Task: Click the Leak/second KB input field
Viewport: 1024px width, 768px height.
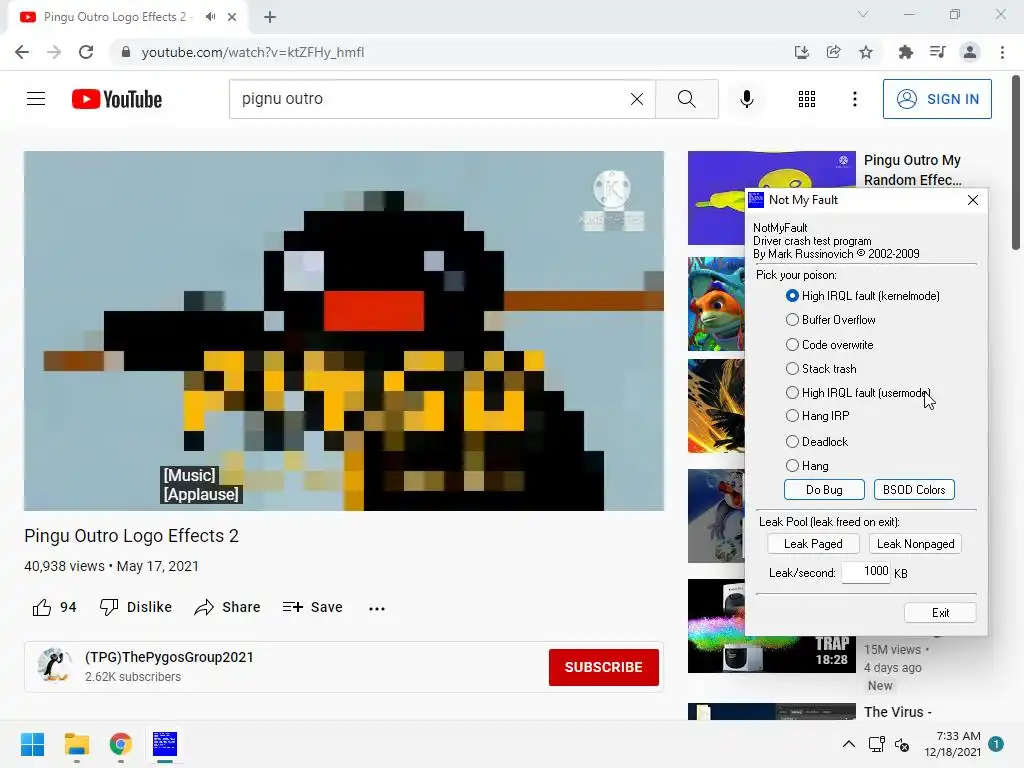Action: 866,572
